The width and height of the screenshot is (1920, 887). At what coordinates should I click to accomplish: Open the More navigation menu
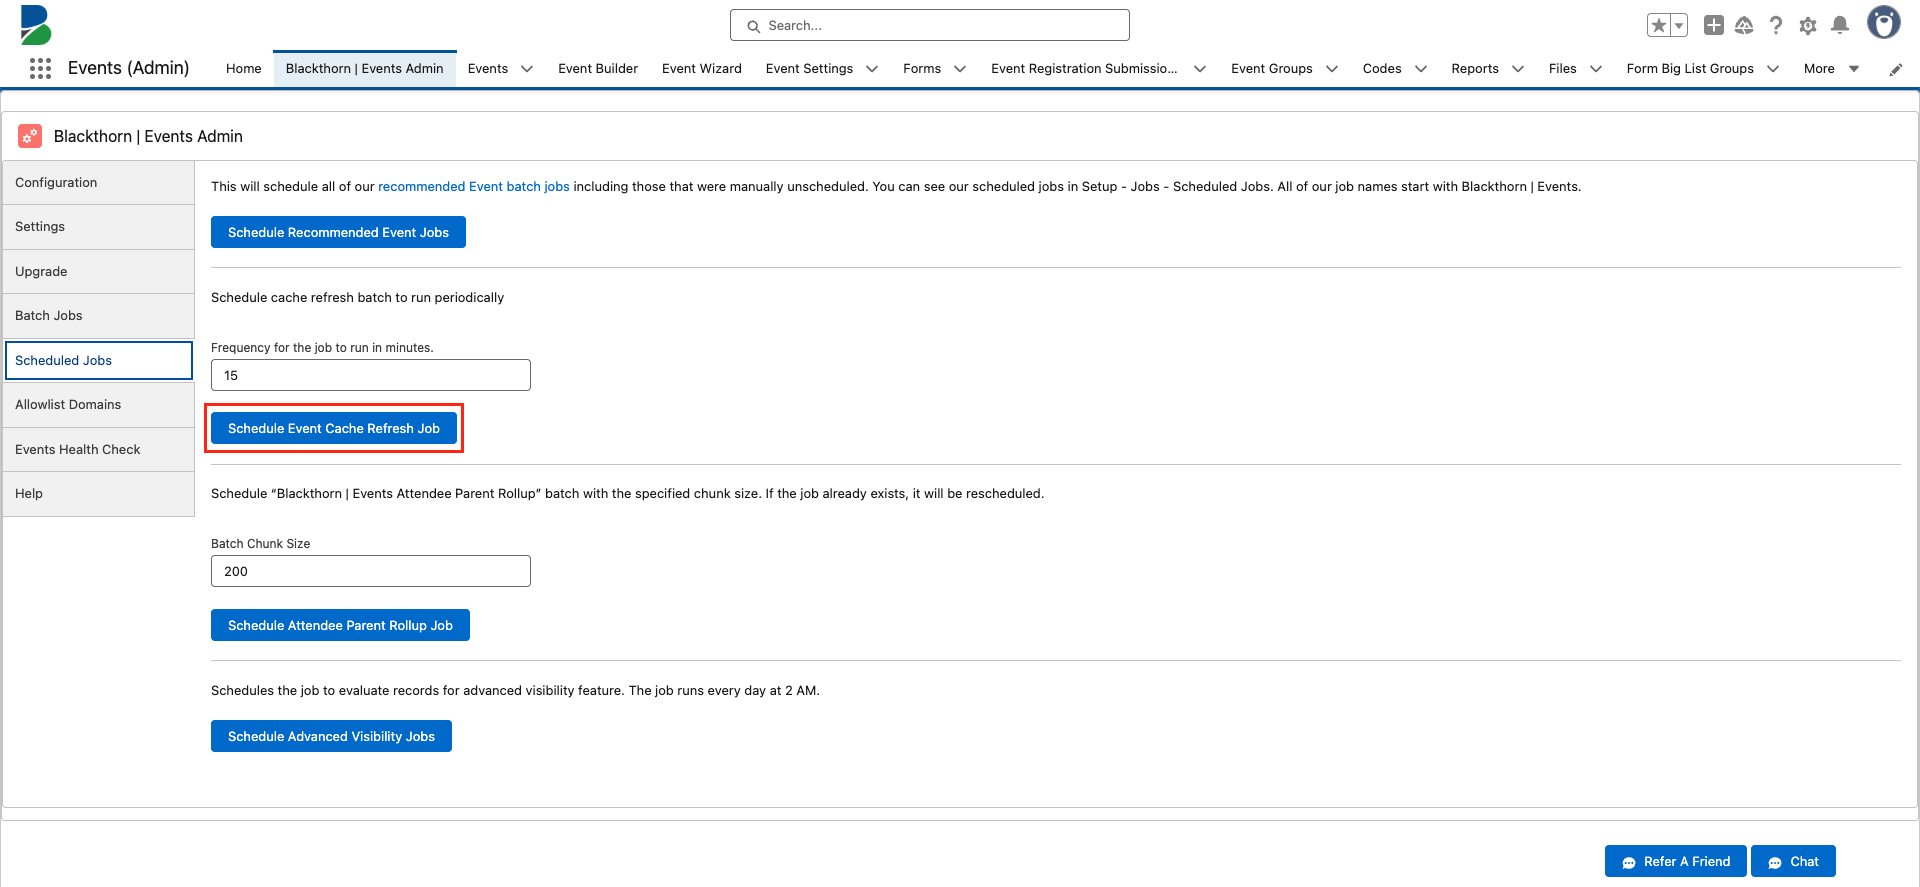(1831, 68)
